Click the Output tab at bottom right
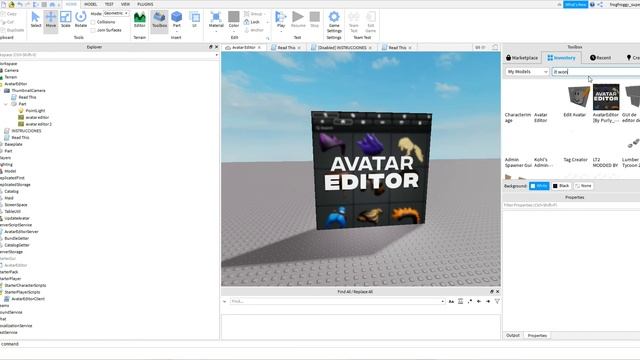This screenshot has width=640, height=360. [513, 336]
